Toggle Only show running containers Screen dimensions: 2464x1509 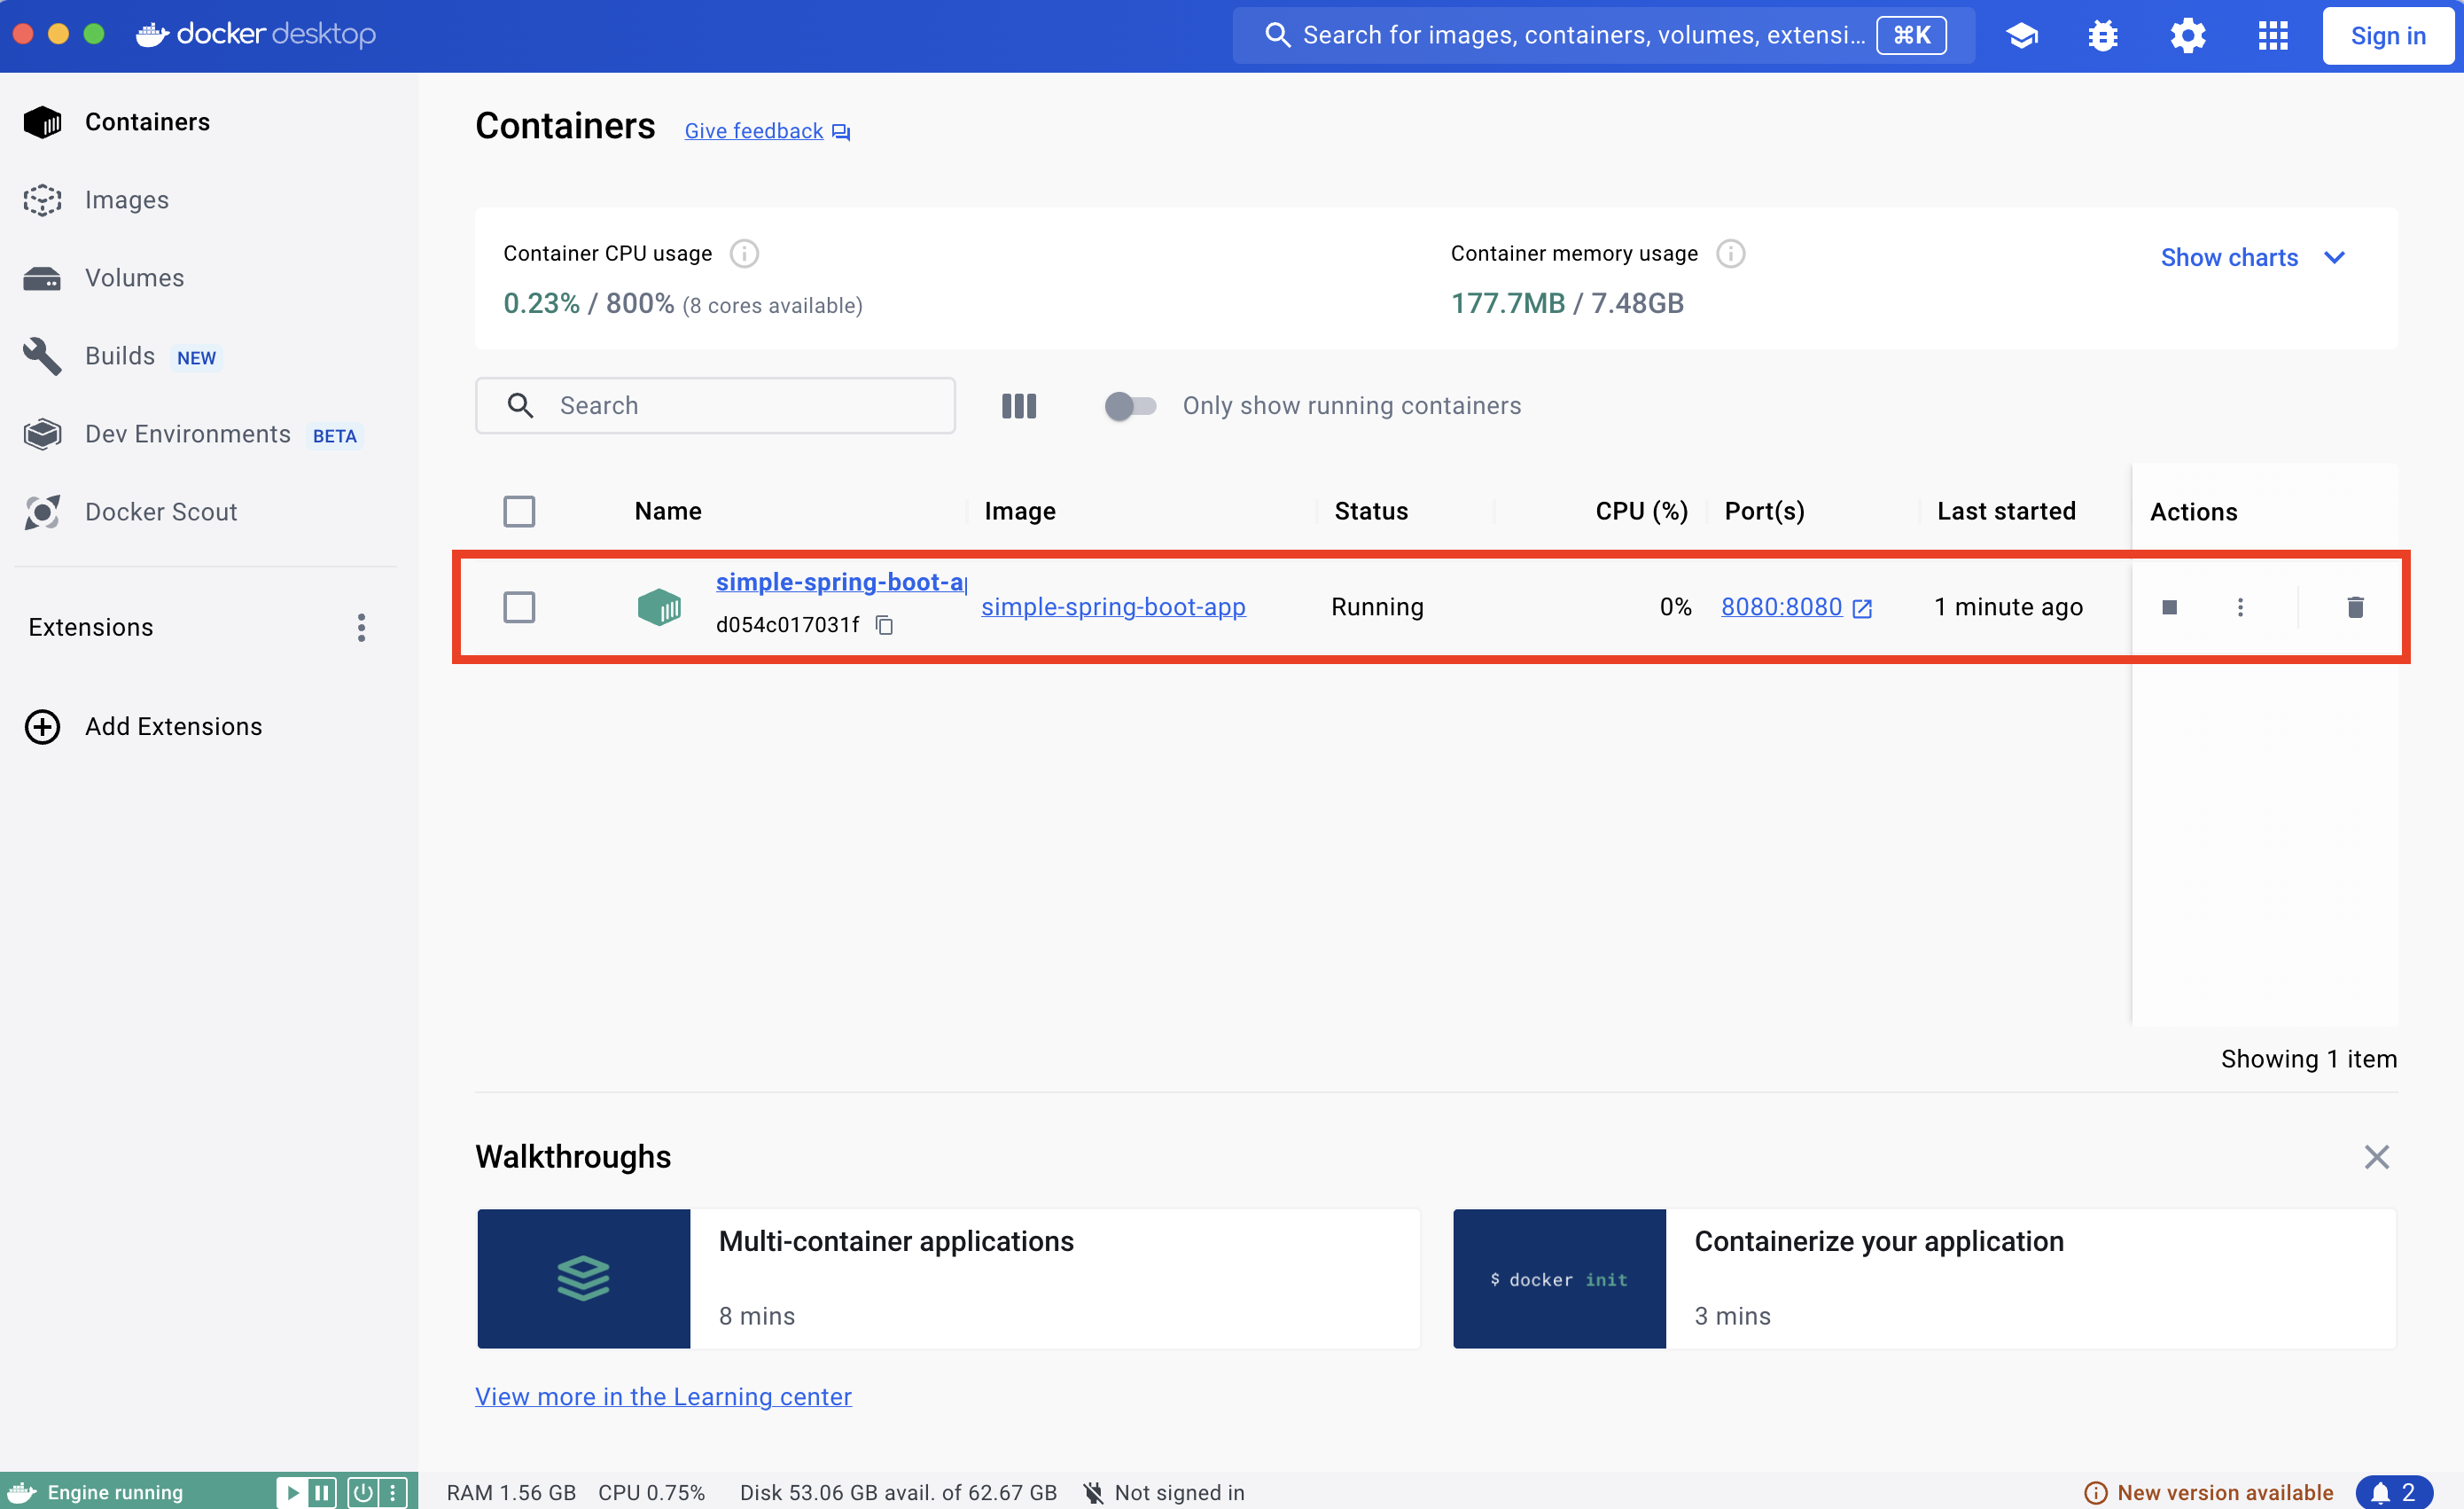[1130, 405]
